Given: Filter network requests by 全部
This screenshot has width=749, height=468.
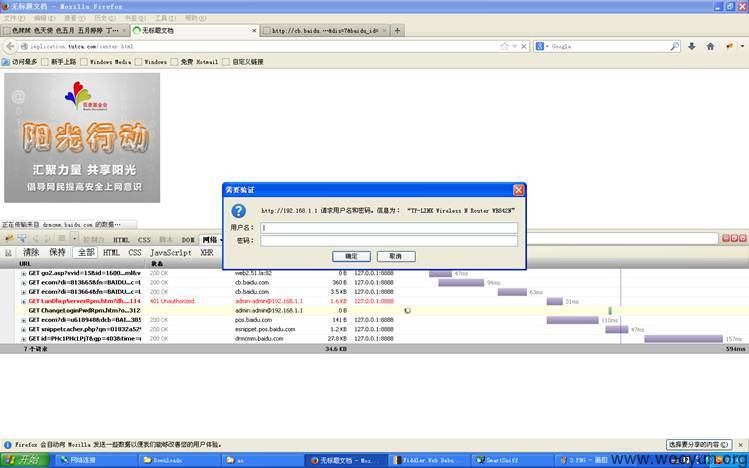Looking at the screenshot, I should click(86, 253).
